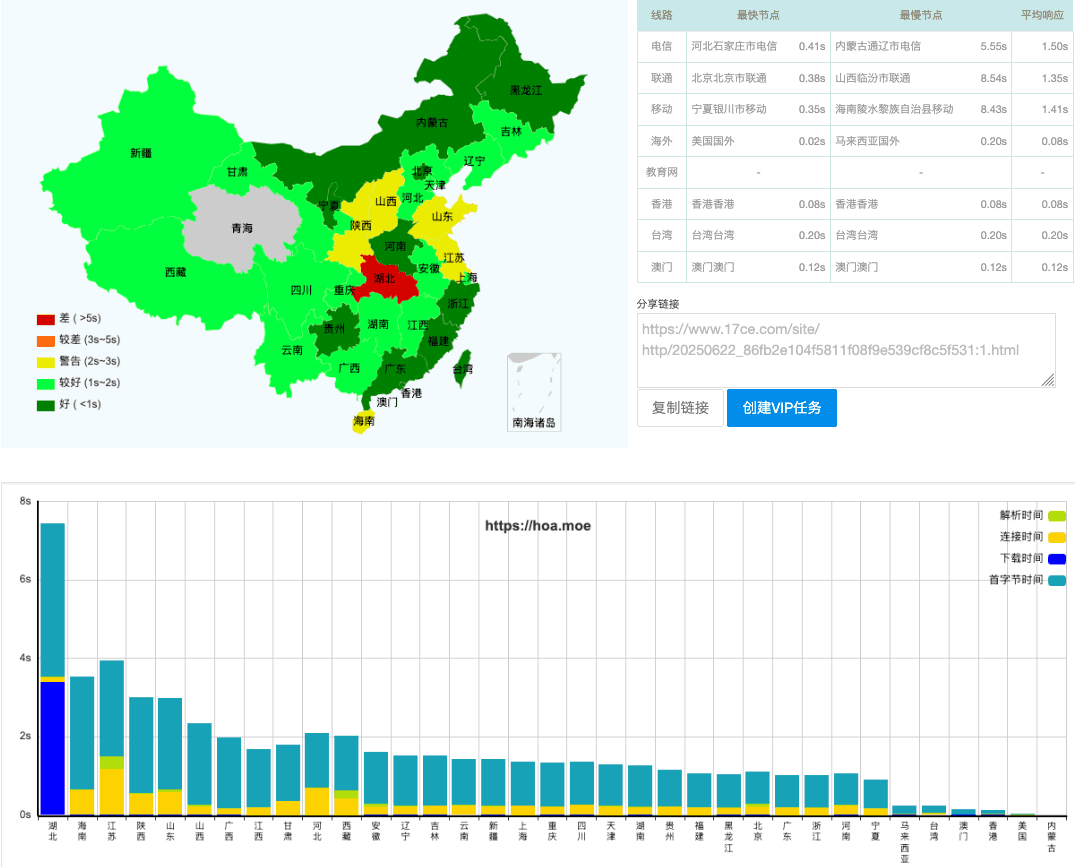Click the 8.54s slowest response value

(x=993, y=78)
